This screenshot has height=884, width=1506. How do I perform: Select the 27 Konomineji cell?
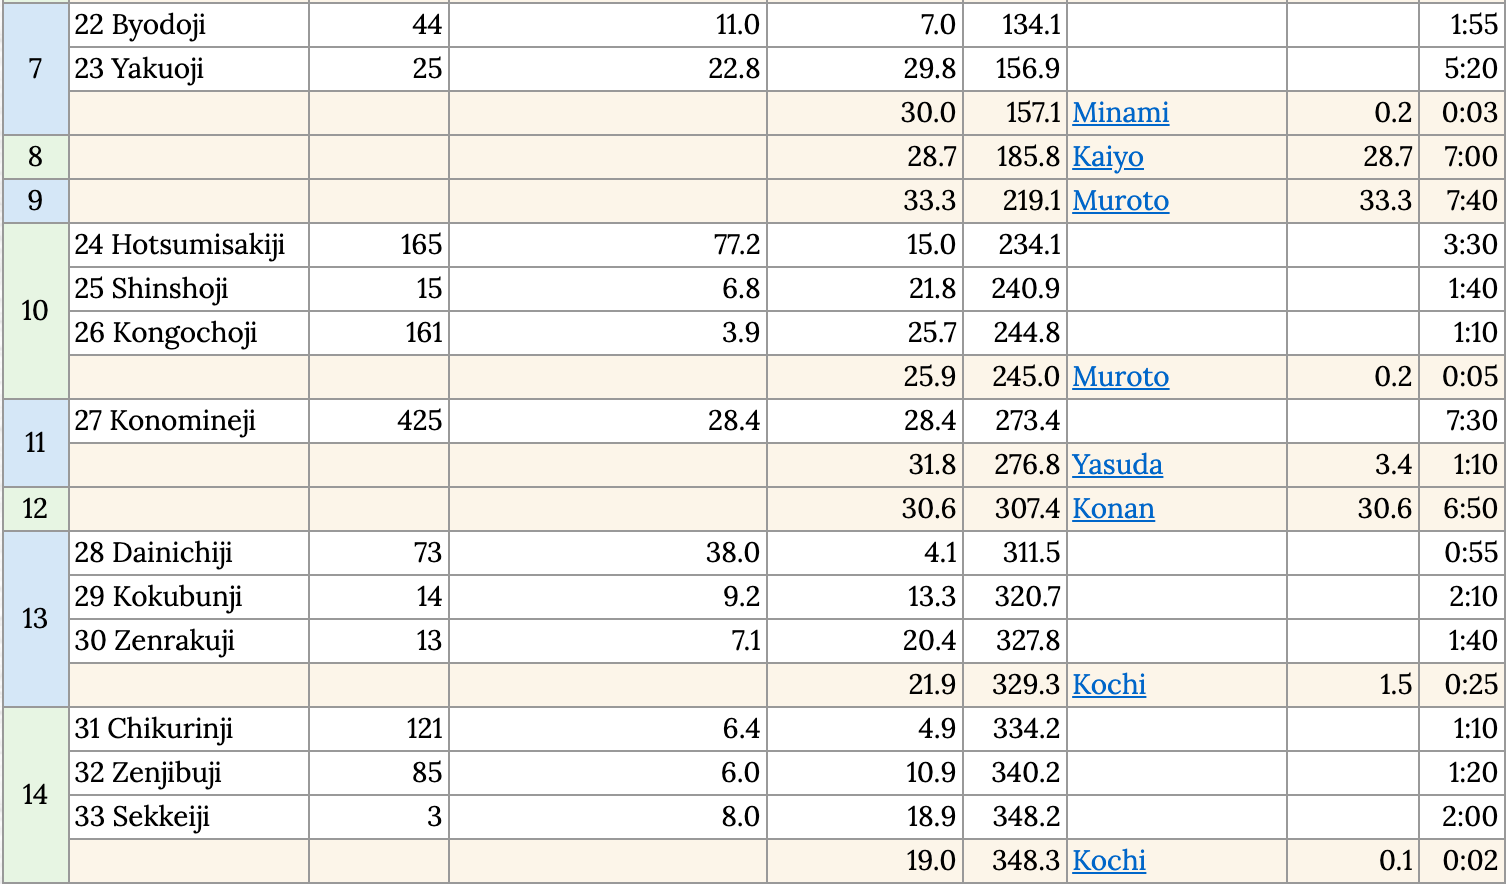[x=189, y=421]
